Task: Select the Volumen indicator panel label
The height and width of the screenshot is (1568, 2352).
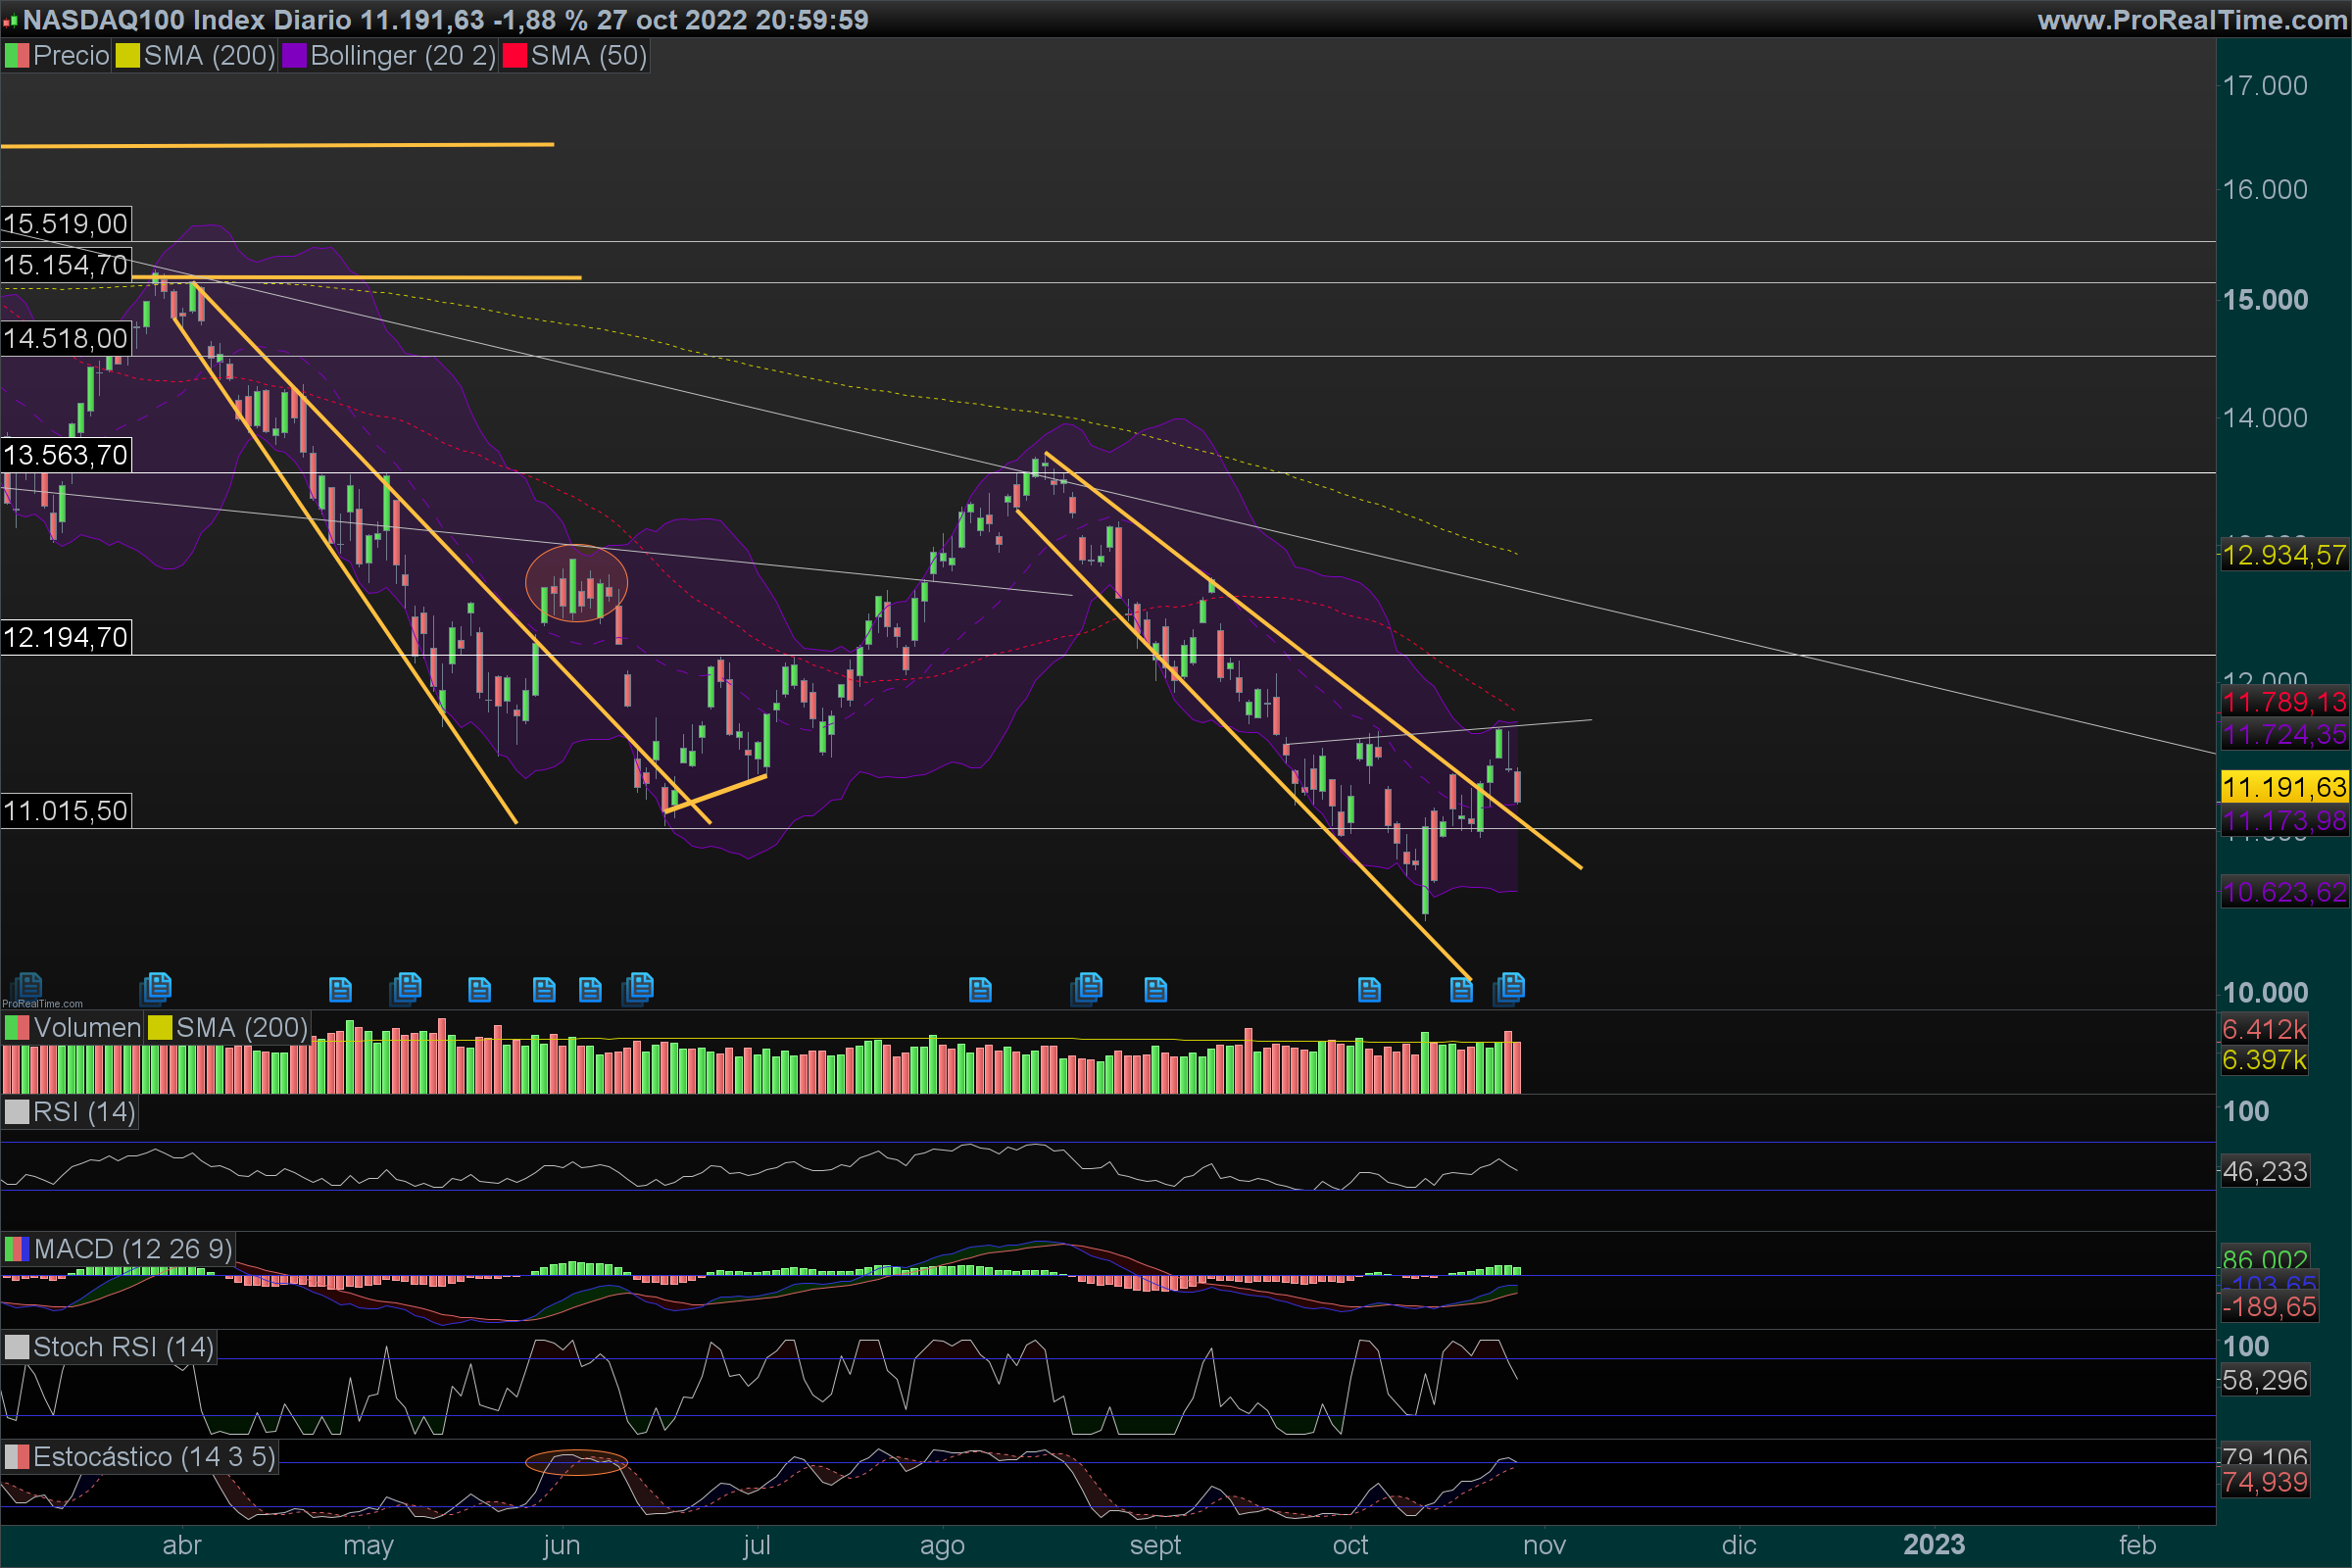Action: coord(86,1028)
